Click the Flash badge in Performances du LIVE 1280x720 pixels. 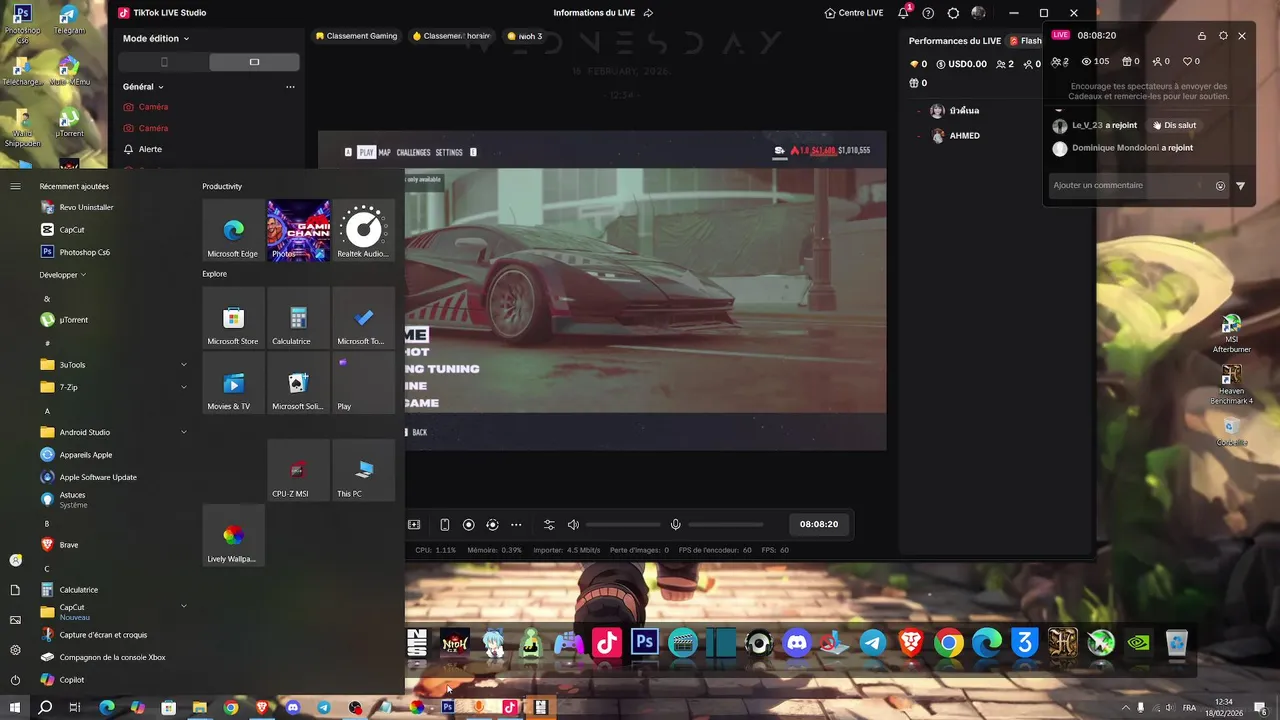click(1025, 41)
